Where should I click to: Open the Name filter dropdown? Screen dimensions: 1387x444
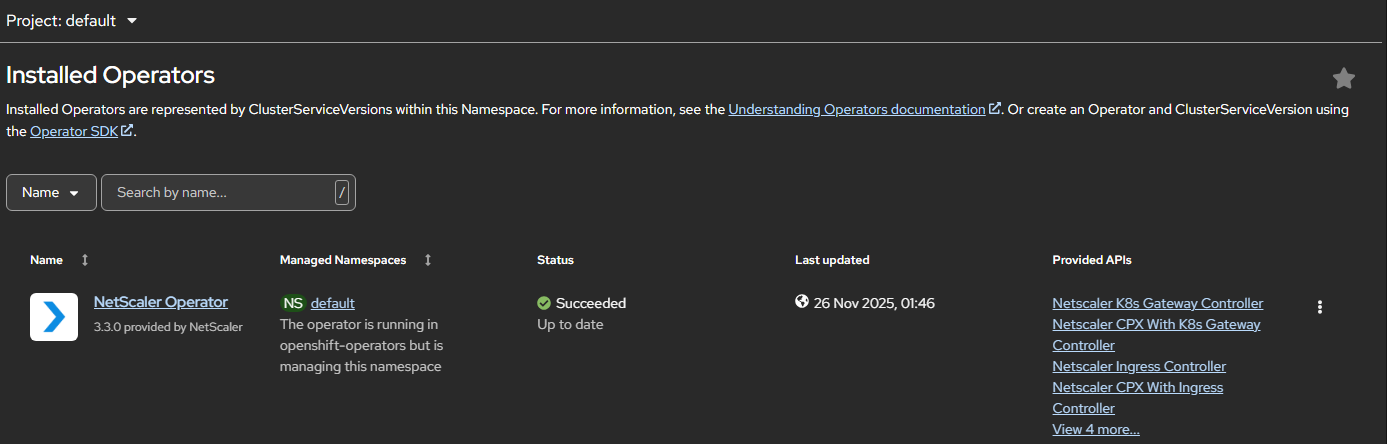coord(51,192)
